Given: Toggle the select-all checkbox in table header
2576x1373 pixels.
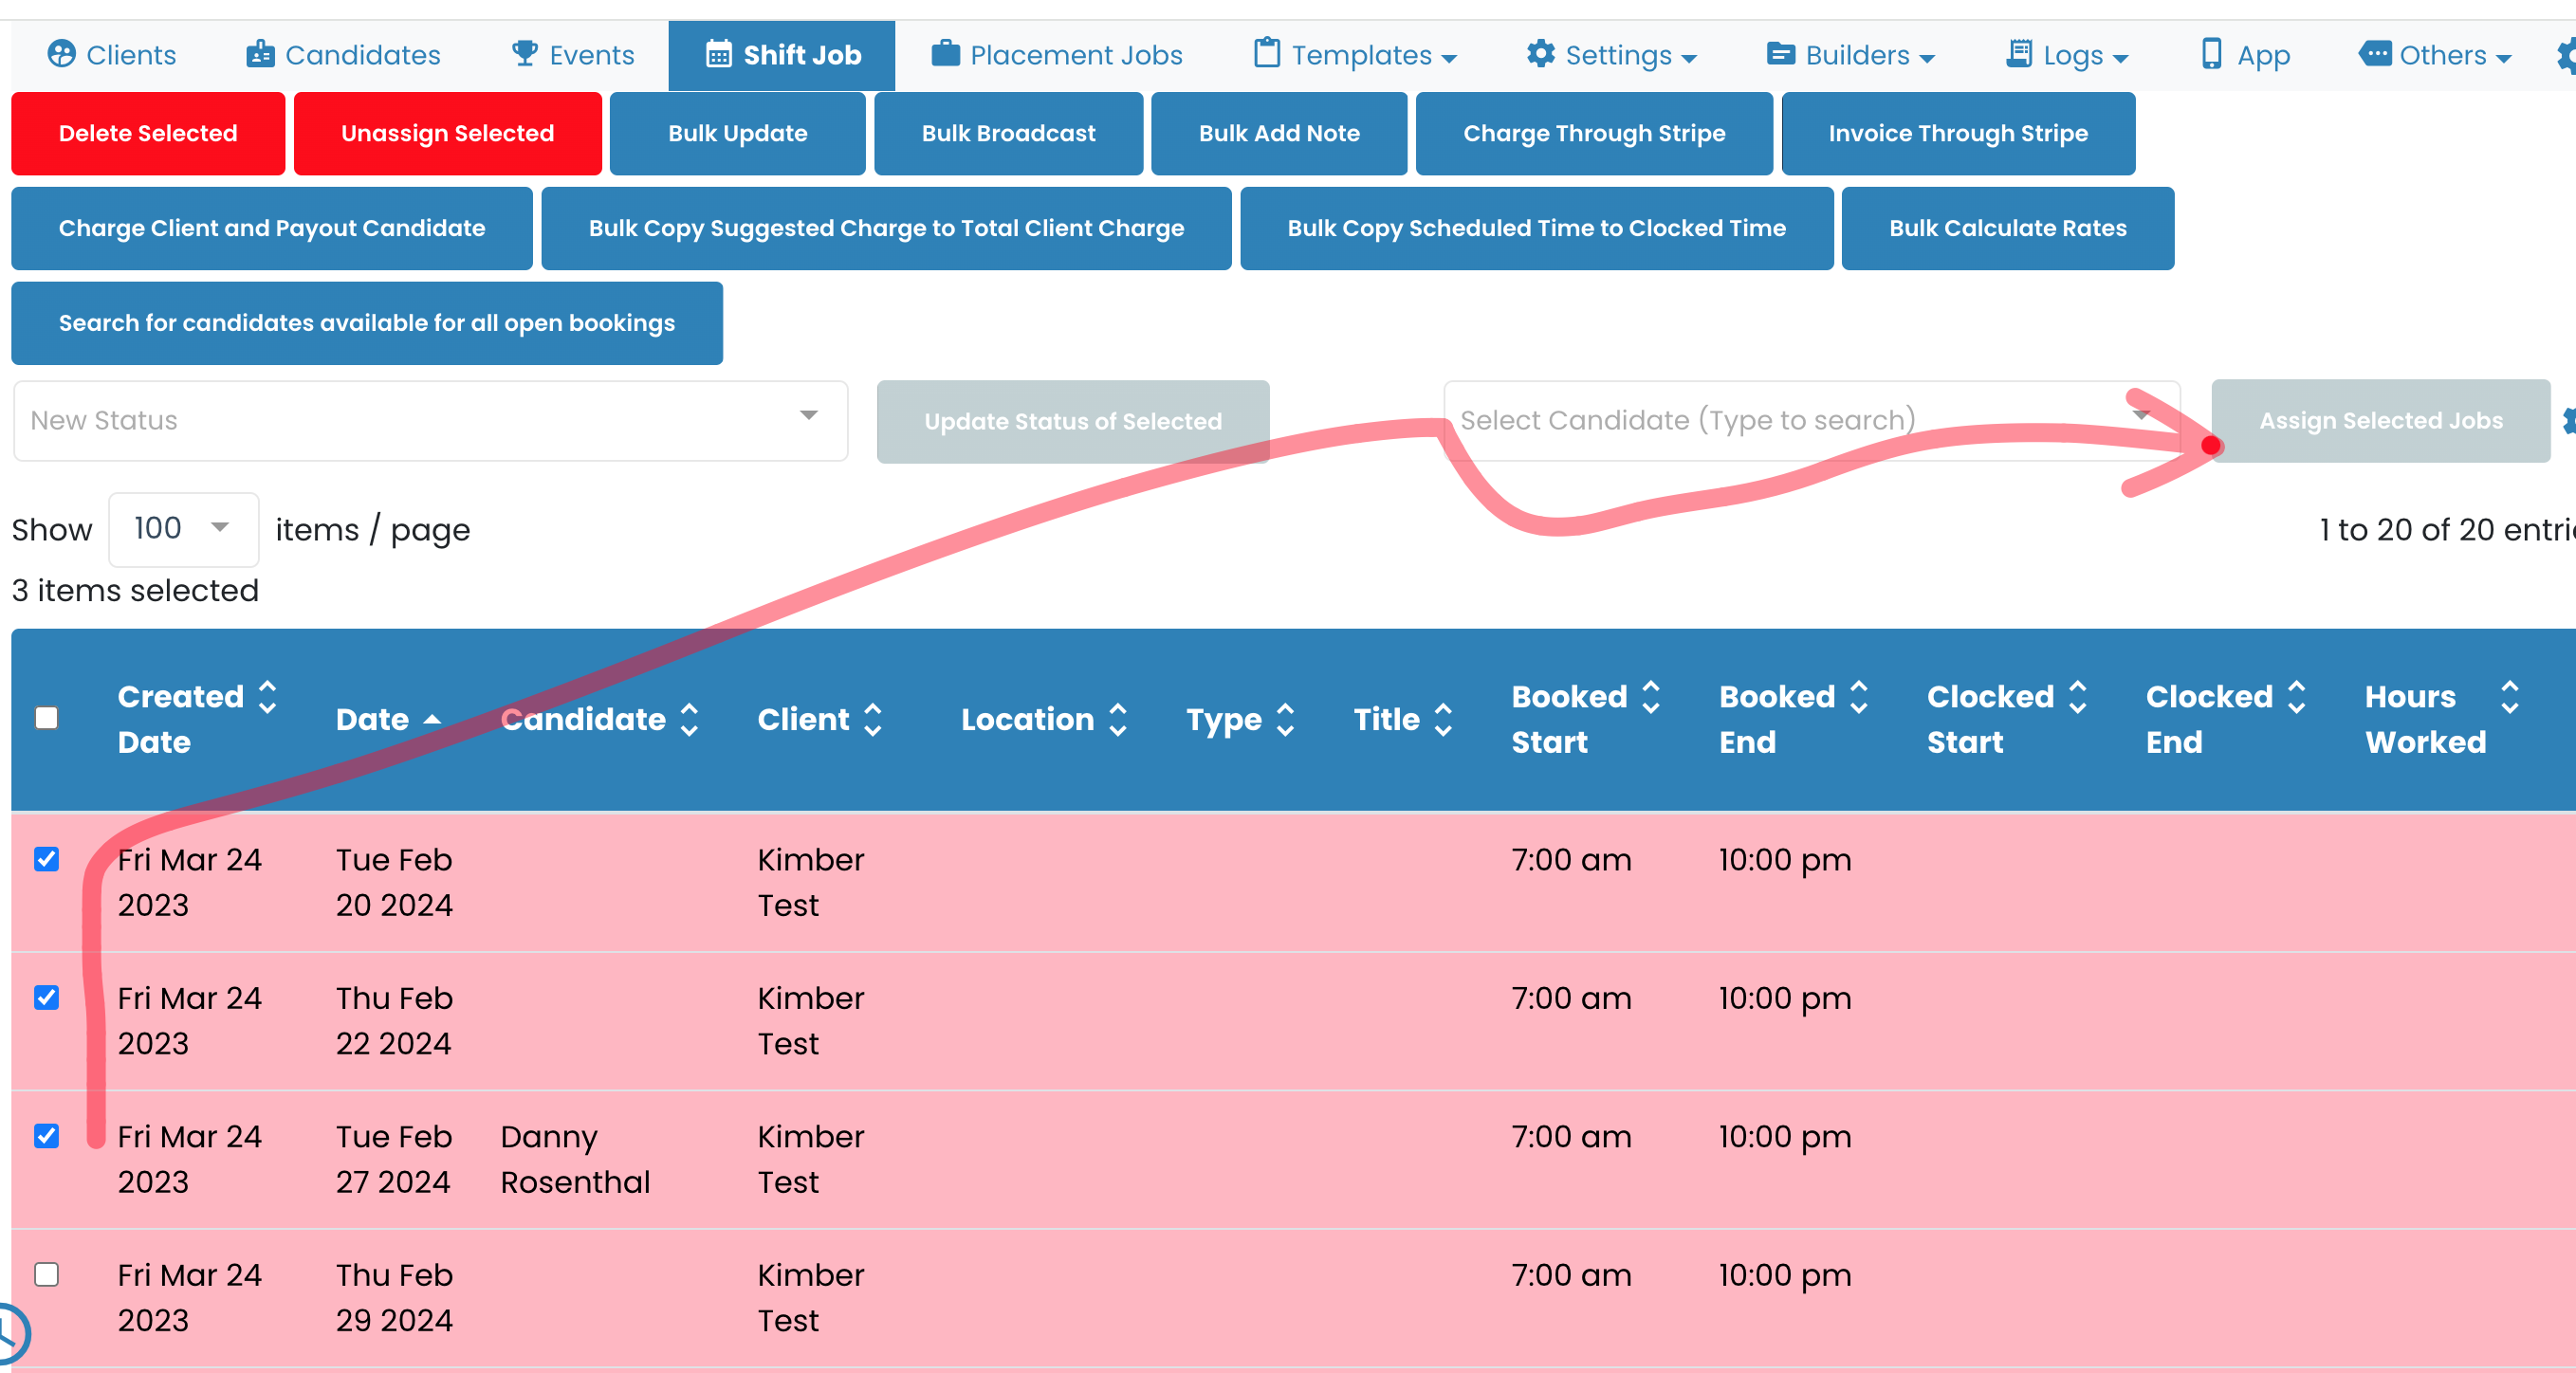Looking at the screenshot, I should tap(46, 718).
